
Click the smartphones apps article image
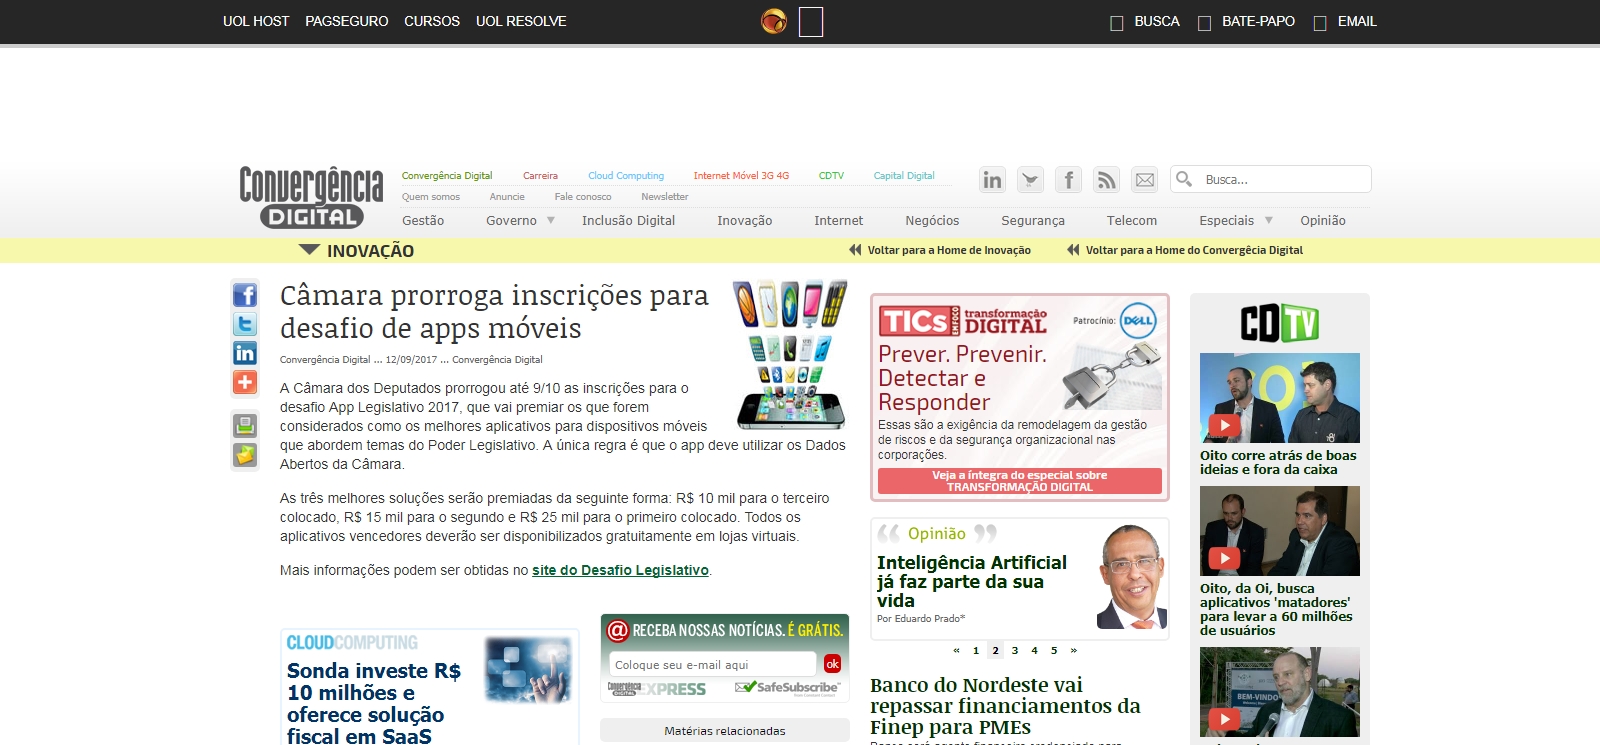(791, 355)
